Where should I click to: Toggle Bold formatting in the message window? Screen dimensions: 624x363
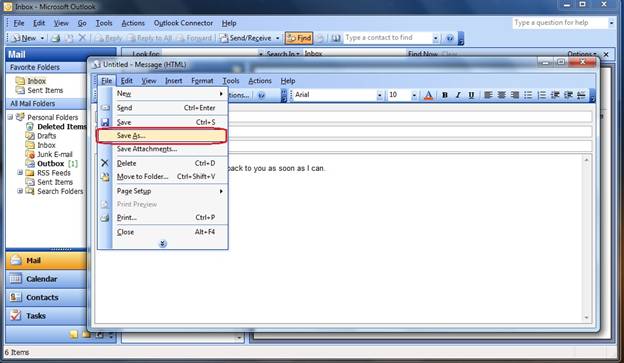tap(445, 95)
